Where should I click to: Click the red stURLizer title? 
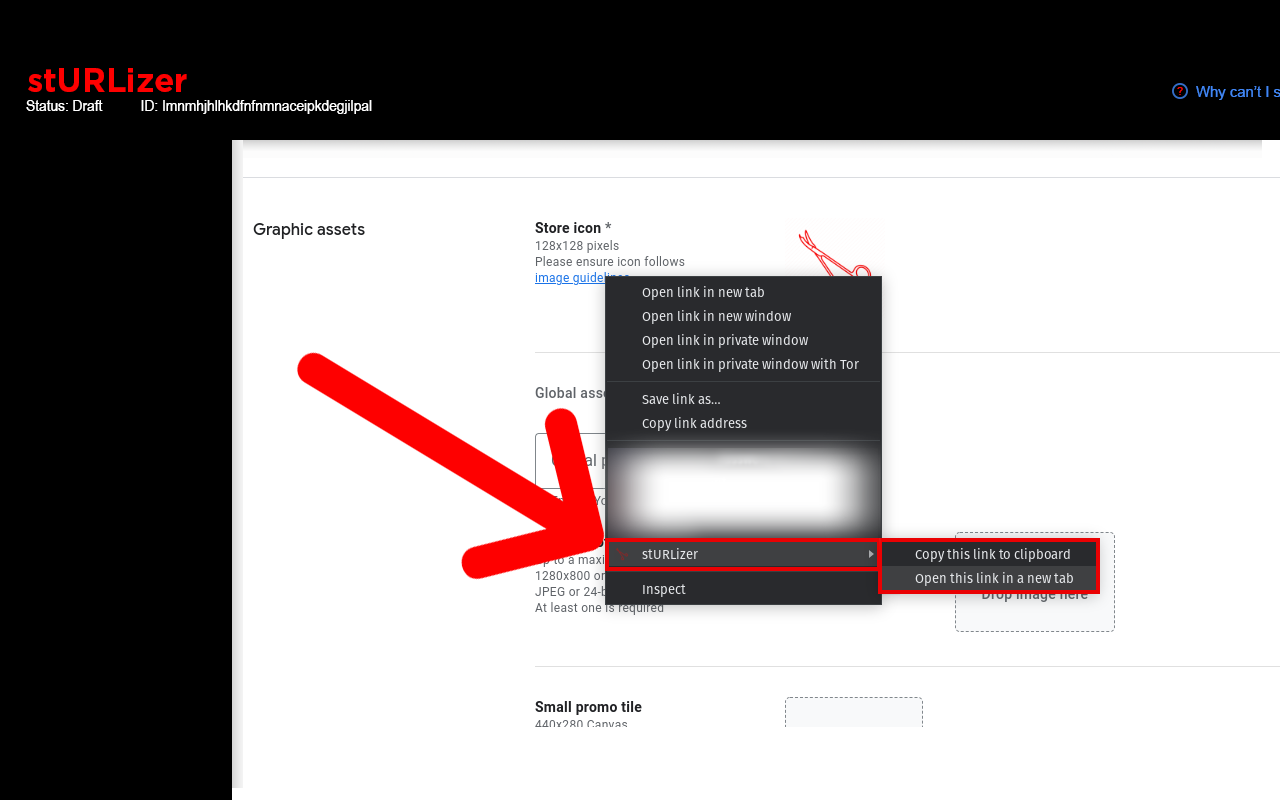(x=108, y=80)
